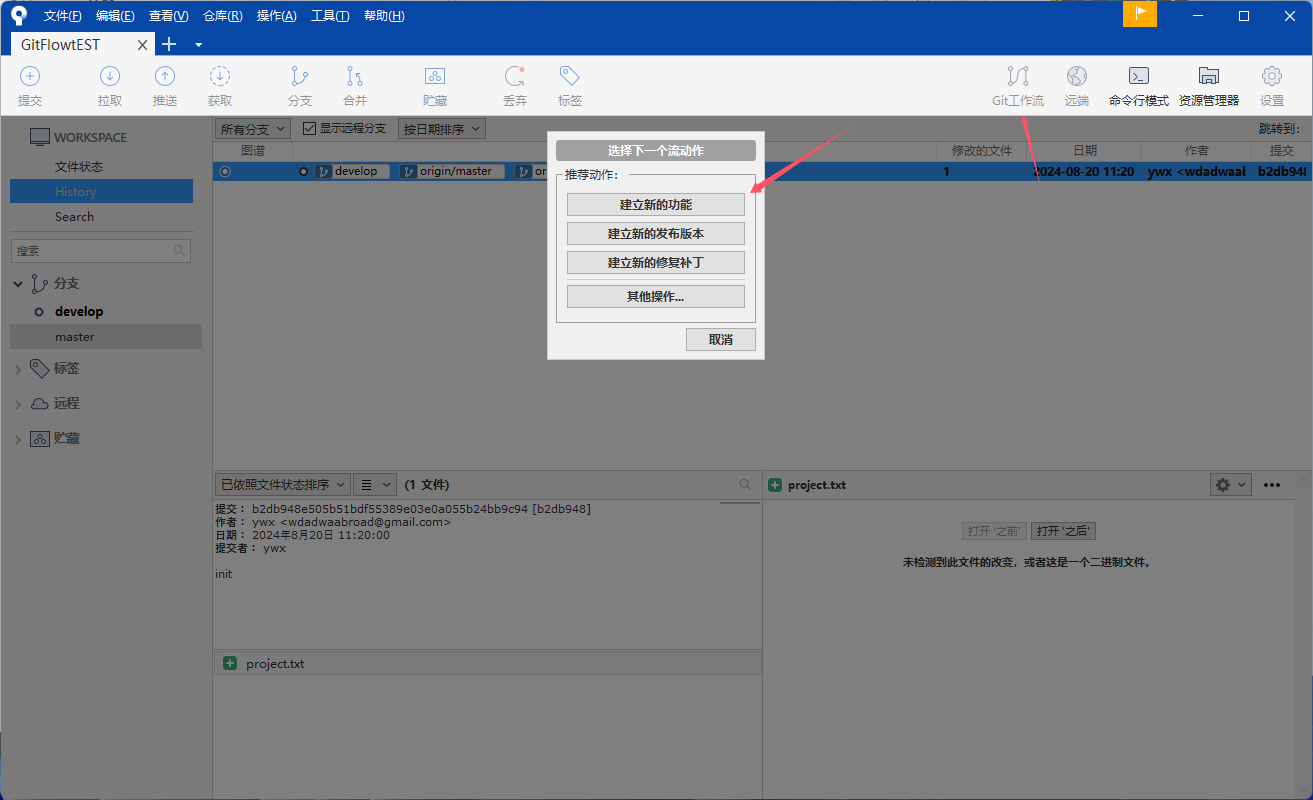This screenshot has width=1313, height=800.
Task: Close the GitFlowtEST tab with the X
Action: pos(143,45)
